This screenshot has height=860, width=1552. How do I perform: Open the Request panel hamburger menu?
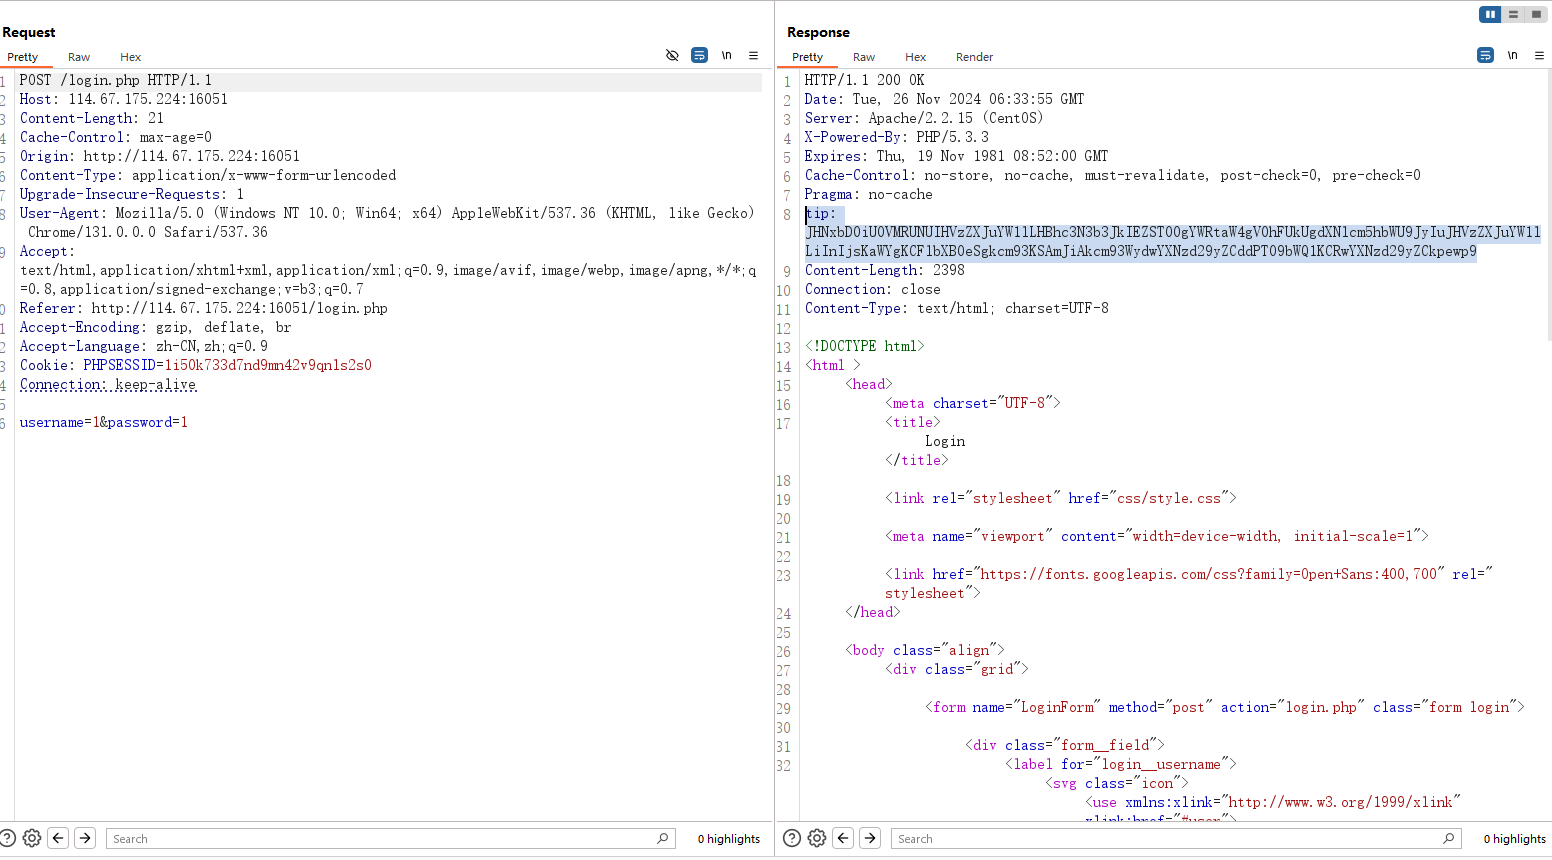[x=754, y=56]
